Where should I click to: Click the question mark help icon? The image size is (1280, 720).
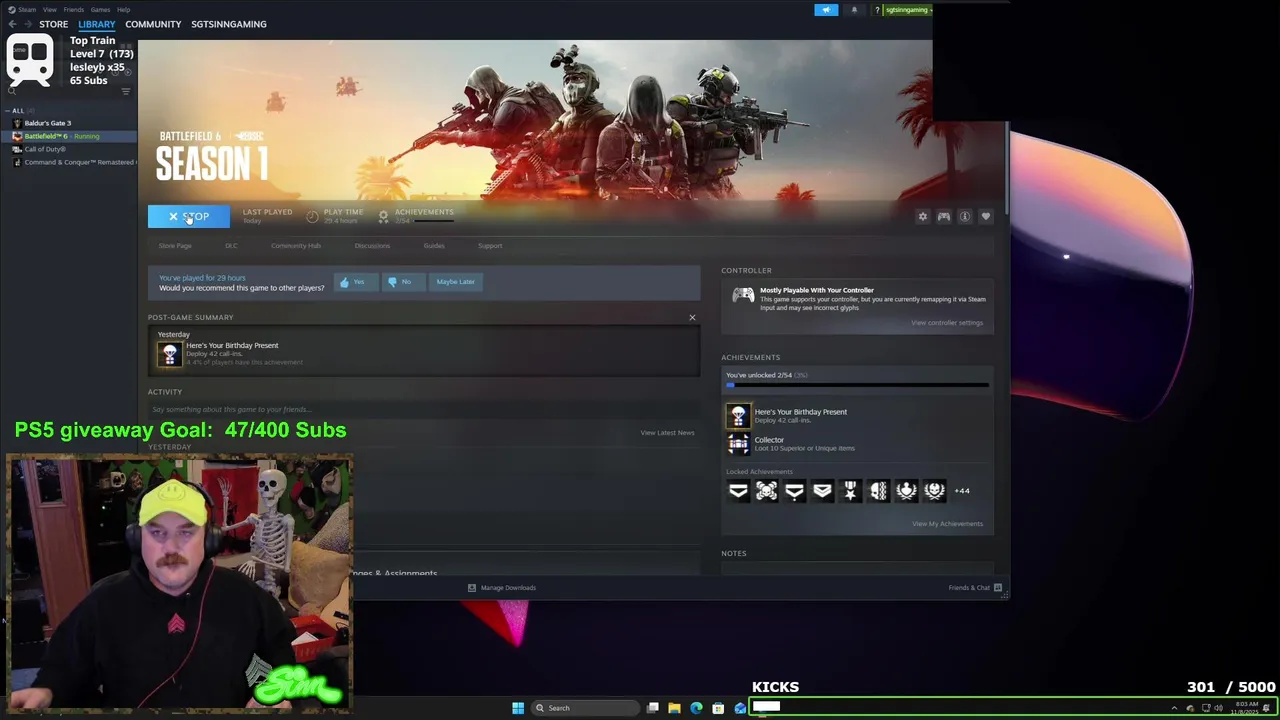(x=877, y=10)
